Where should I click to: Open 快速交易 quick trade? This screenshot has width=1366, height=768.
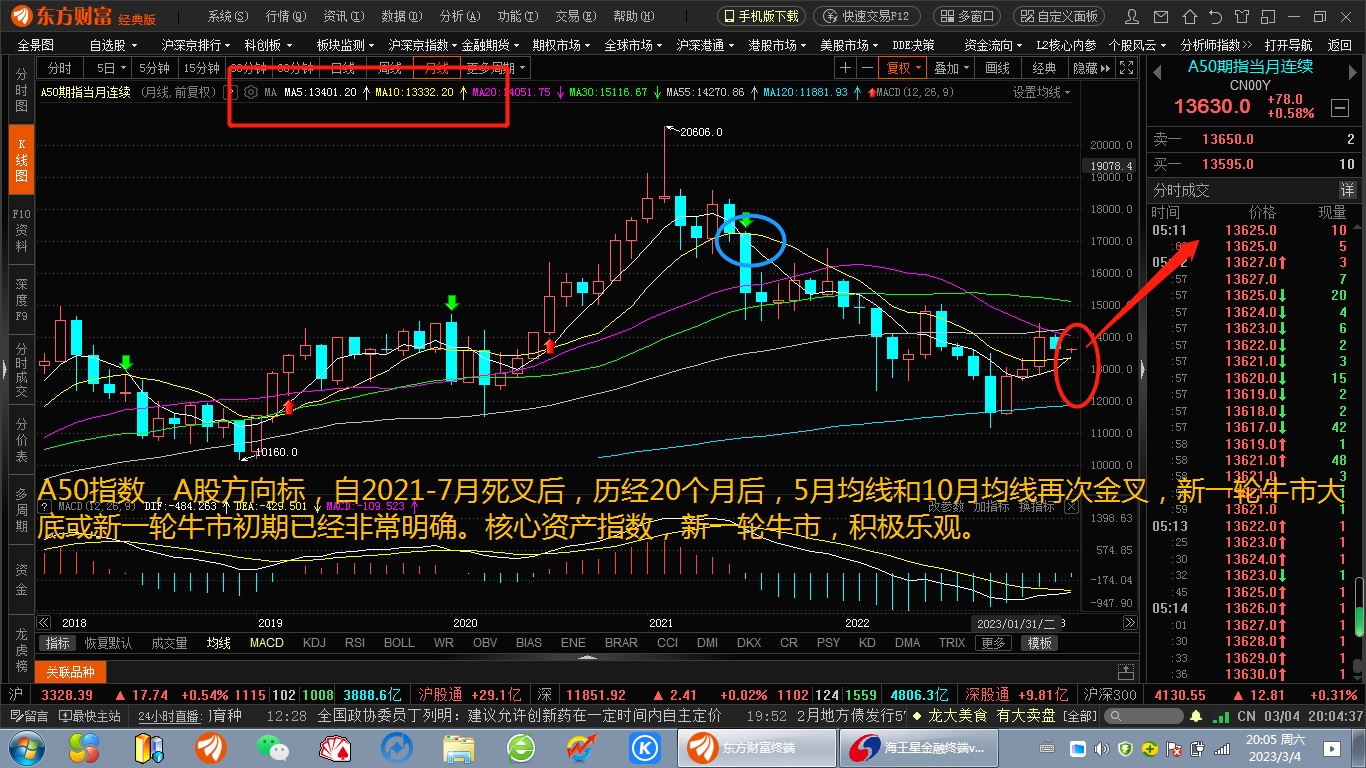coord(867,16)
